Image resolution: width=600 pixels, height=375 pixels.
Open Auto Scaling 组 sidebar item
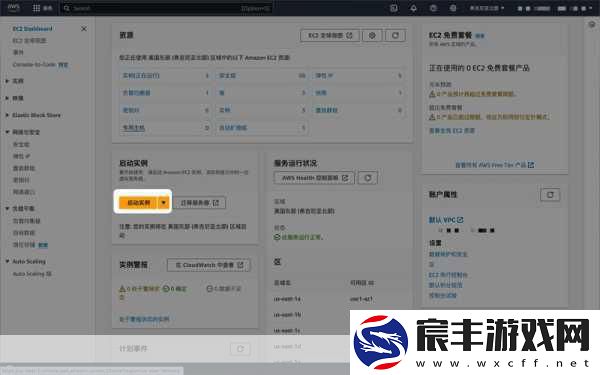[32, 274]
